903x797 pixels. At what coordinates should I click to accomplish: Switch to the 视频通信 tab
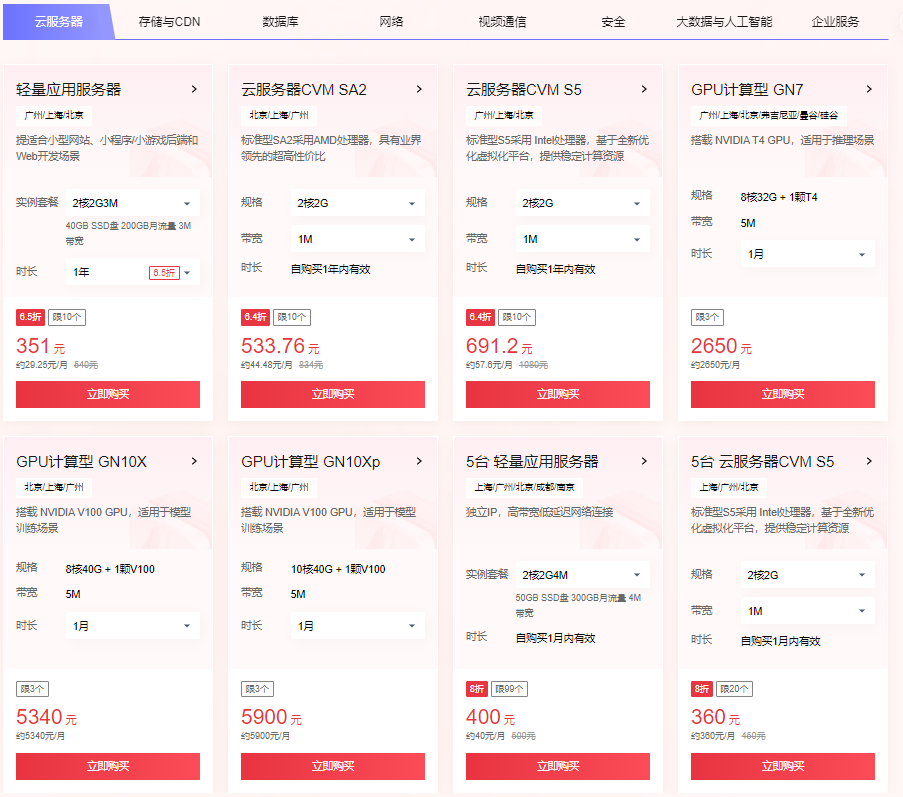pos(502,22)
